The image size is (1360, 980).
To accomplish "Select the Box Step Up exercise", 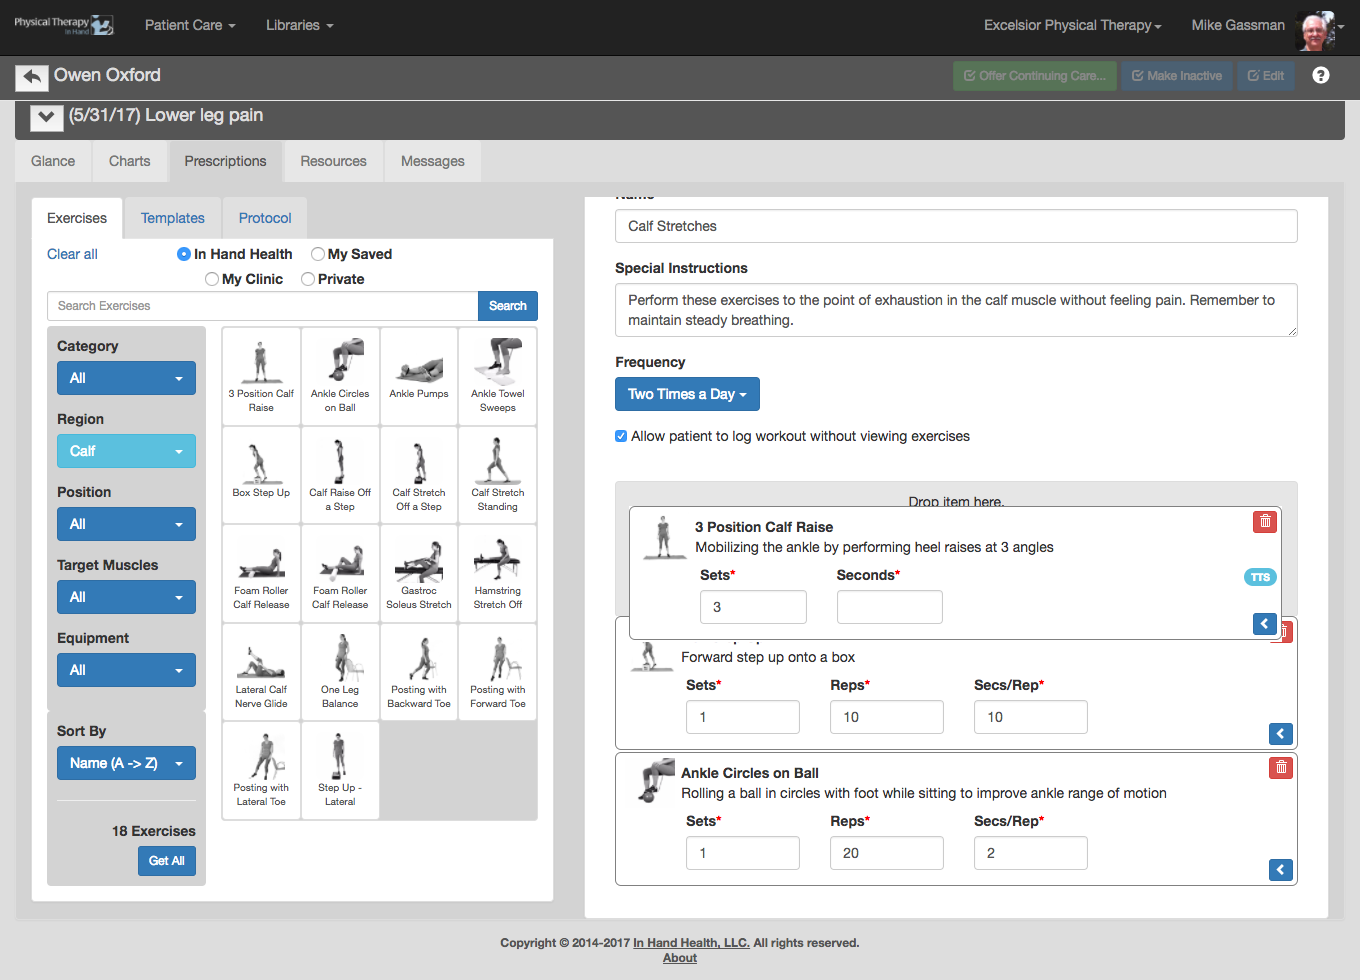I will pyautogui.click(x=261, y=474).
